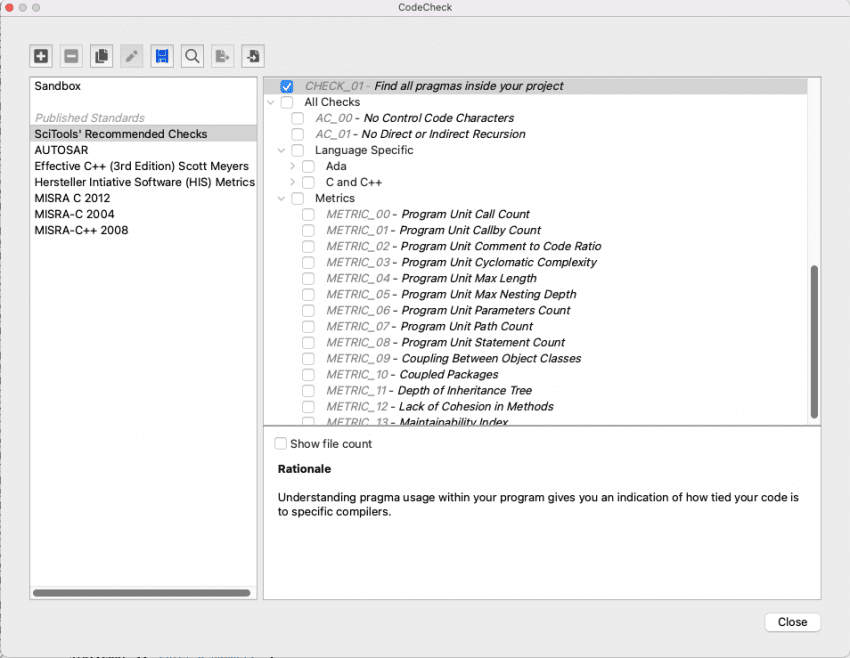
Task: Click the horizontal scrollbar below the standards list
Action: (x=142, y=592)
